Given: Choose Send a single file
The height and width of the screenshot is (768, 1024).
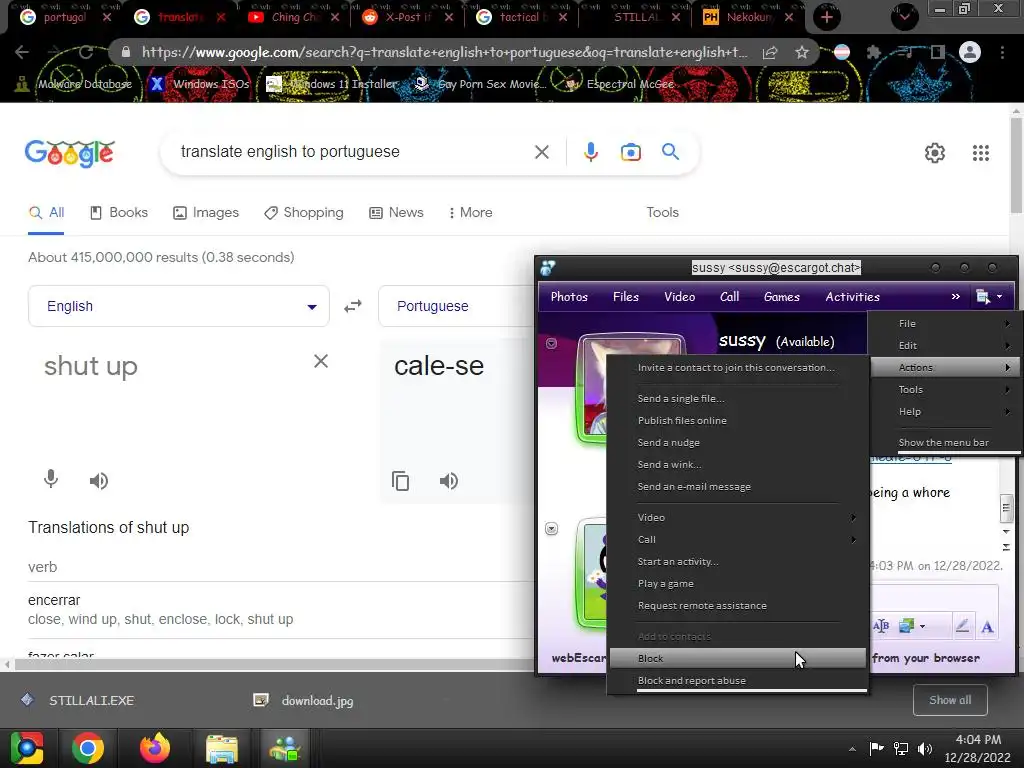Looking at the screenshot, I should click(x=737, y=398).
